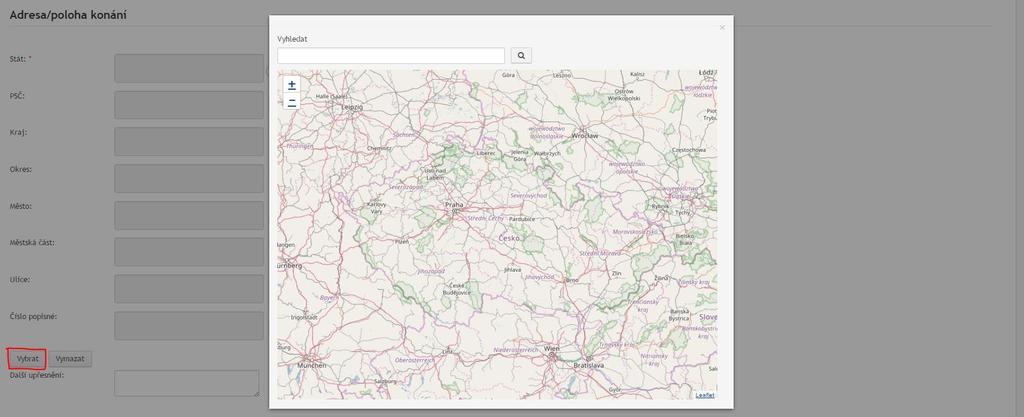Select the PSČ input field

(189, 105)
